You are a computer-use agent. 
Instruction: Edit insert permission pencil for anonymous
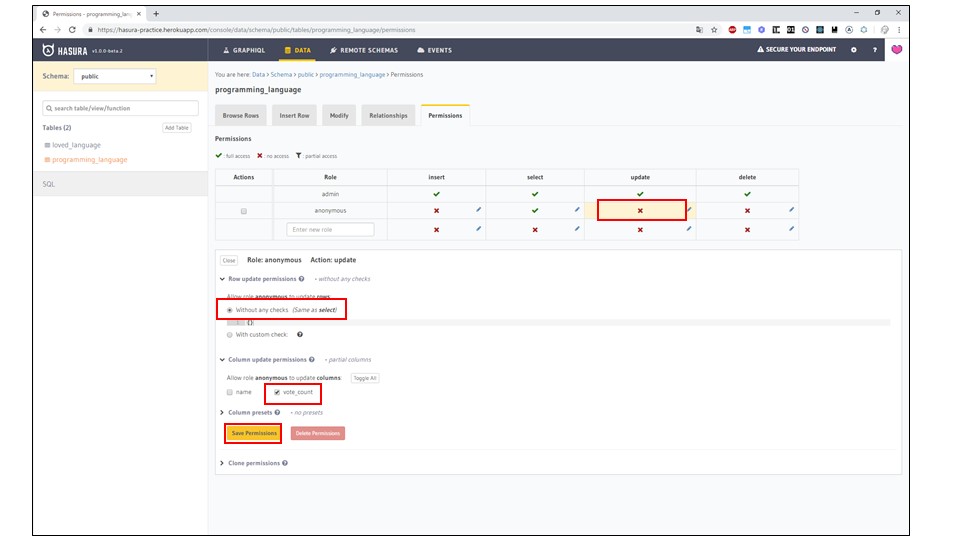478,209
